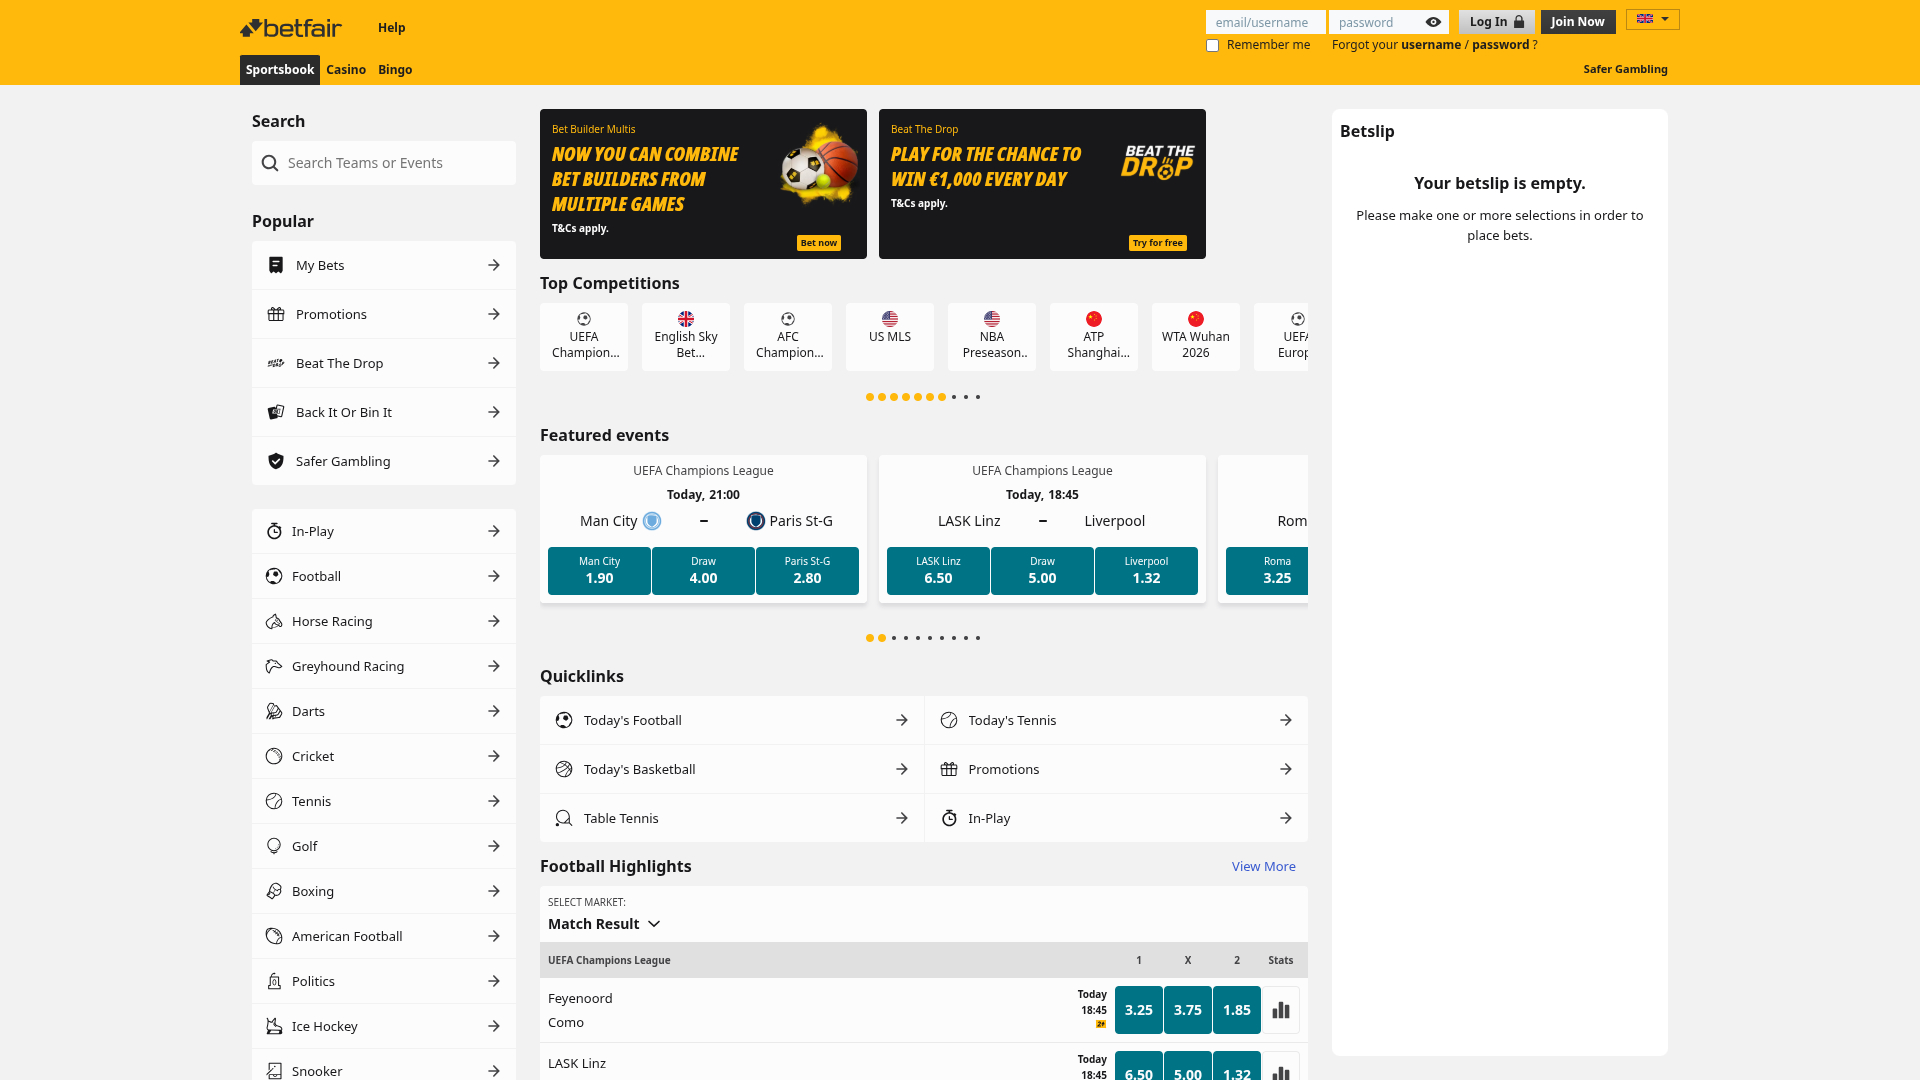Click the Cricket ball icon
This screenshot has width=1920, height=1080.
[274, 756]
